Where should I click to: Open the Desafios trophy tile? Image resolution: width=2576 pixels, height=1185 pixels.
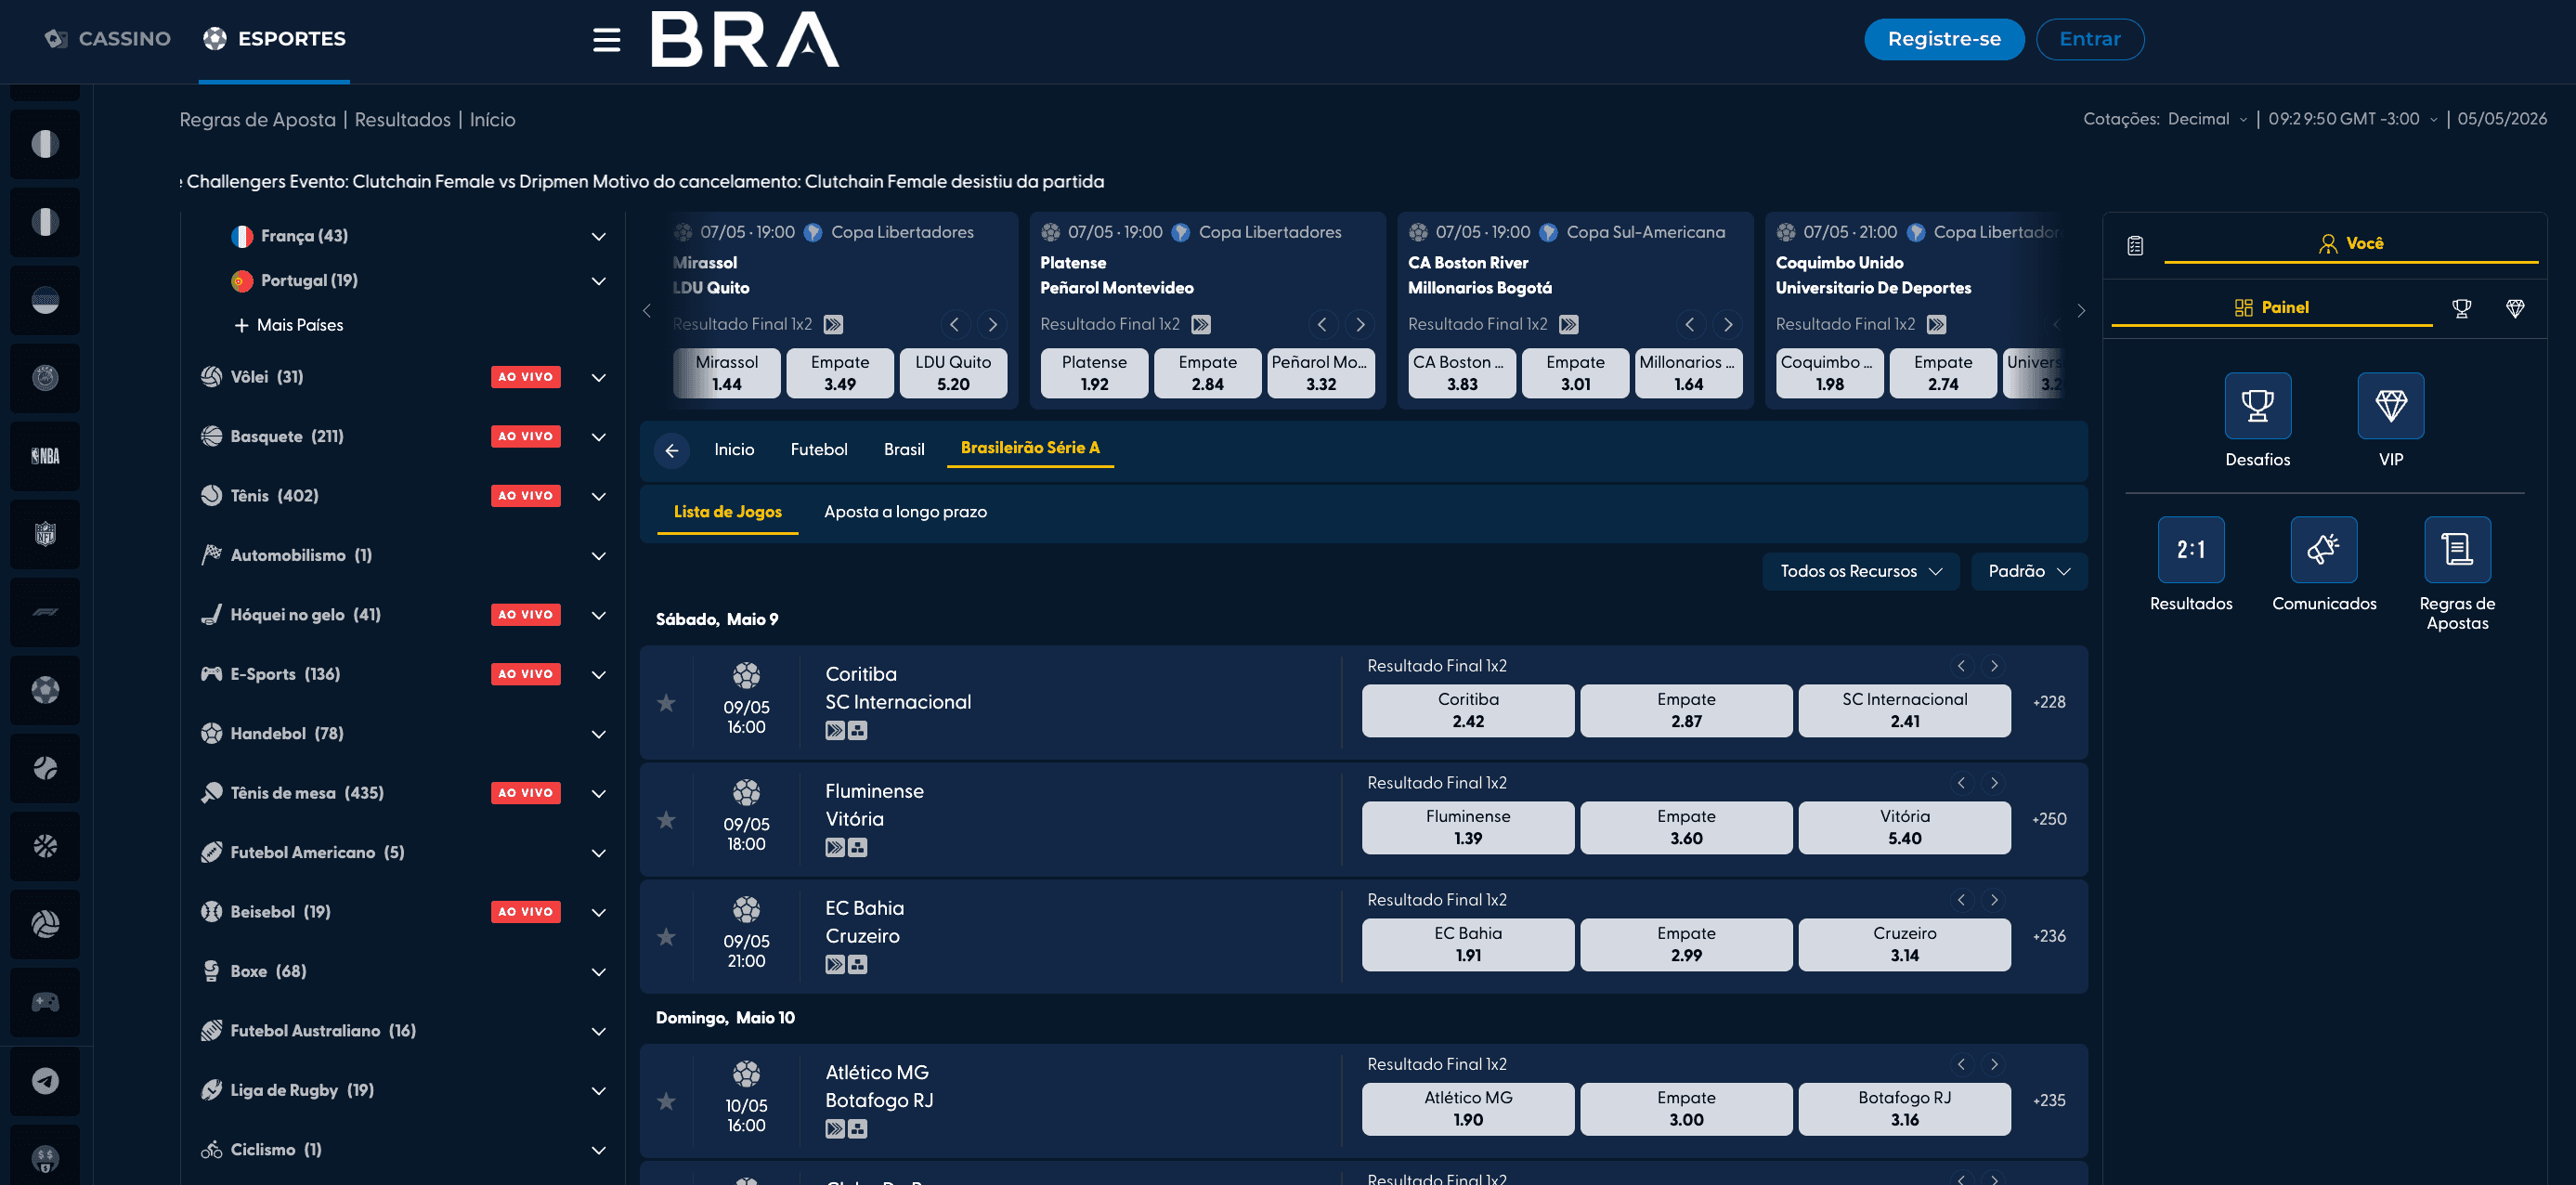[x=2257, y=406]
